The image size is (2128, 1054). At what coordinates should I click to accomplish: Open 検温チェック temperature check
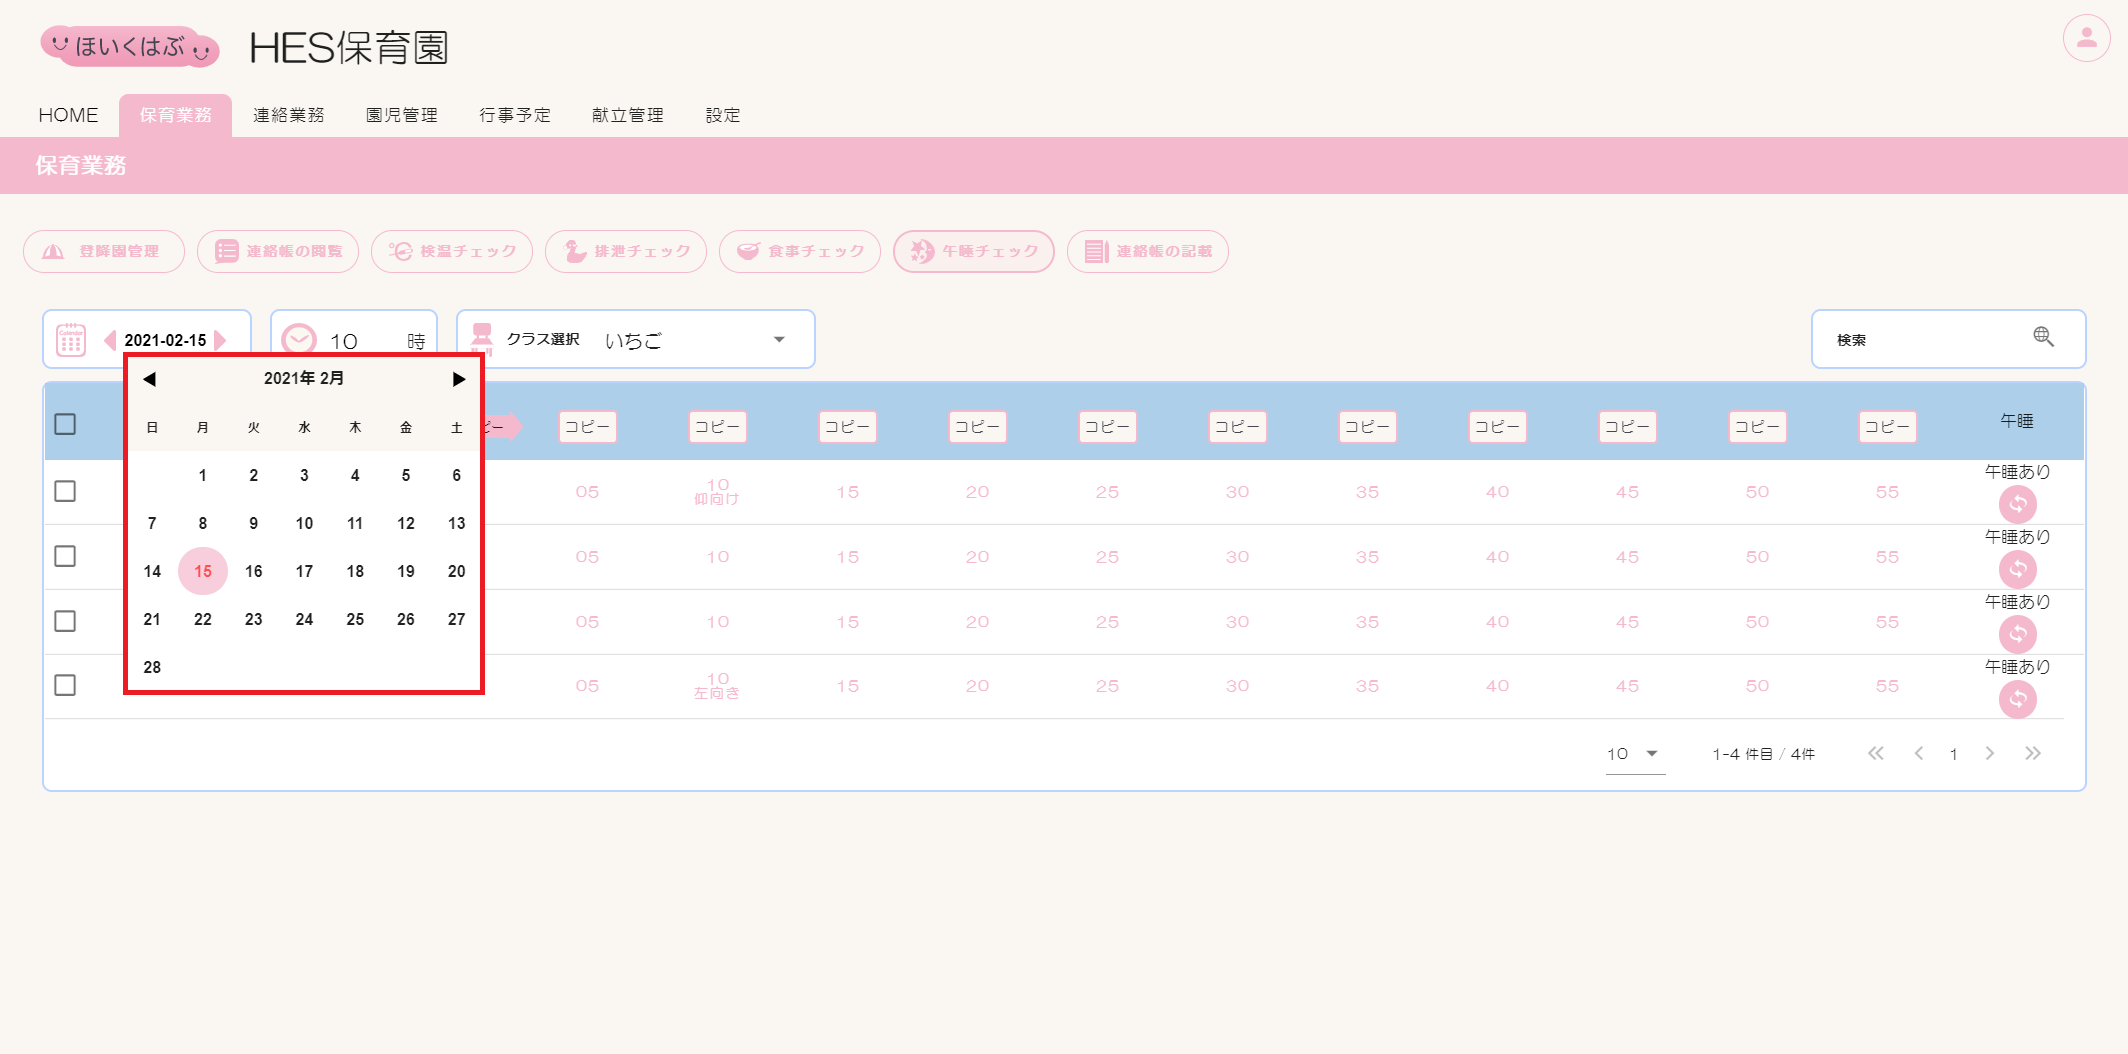pos(452,251)
